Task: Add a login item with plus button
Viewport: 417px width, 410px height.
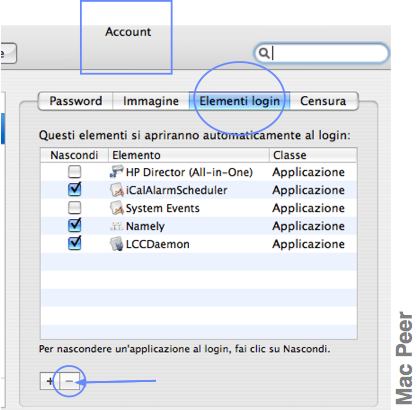Action: (x=50, y=381)
